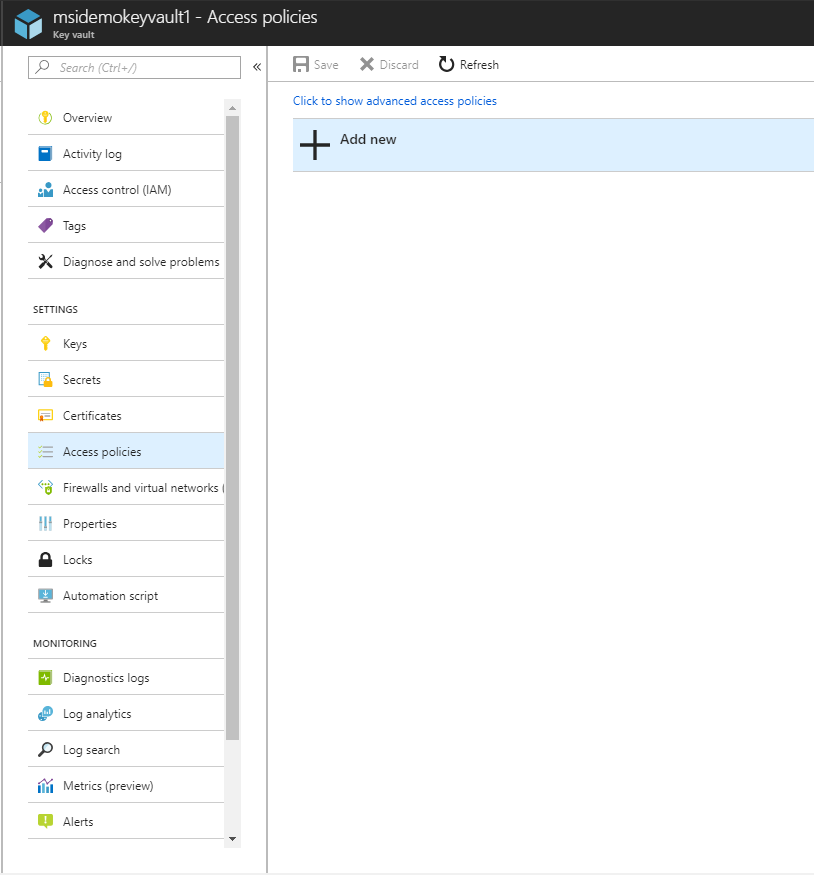
Task: Click the Secrets lock icon
Action: click(45, 379)
